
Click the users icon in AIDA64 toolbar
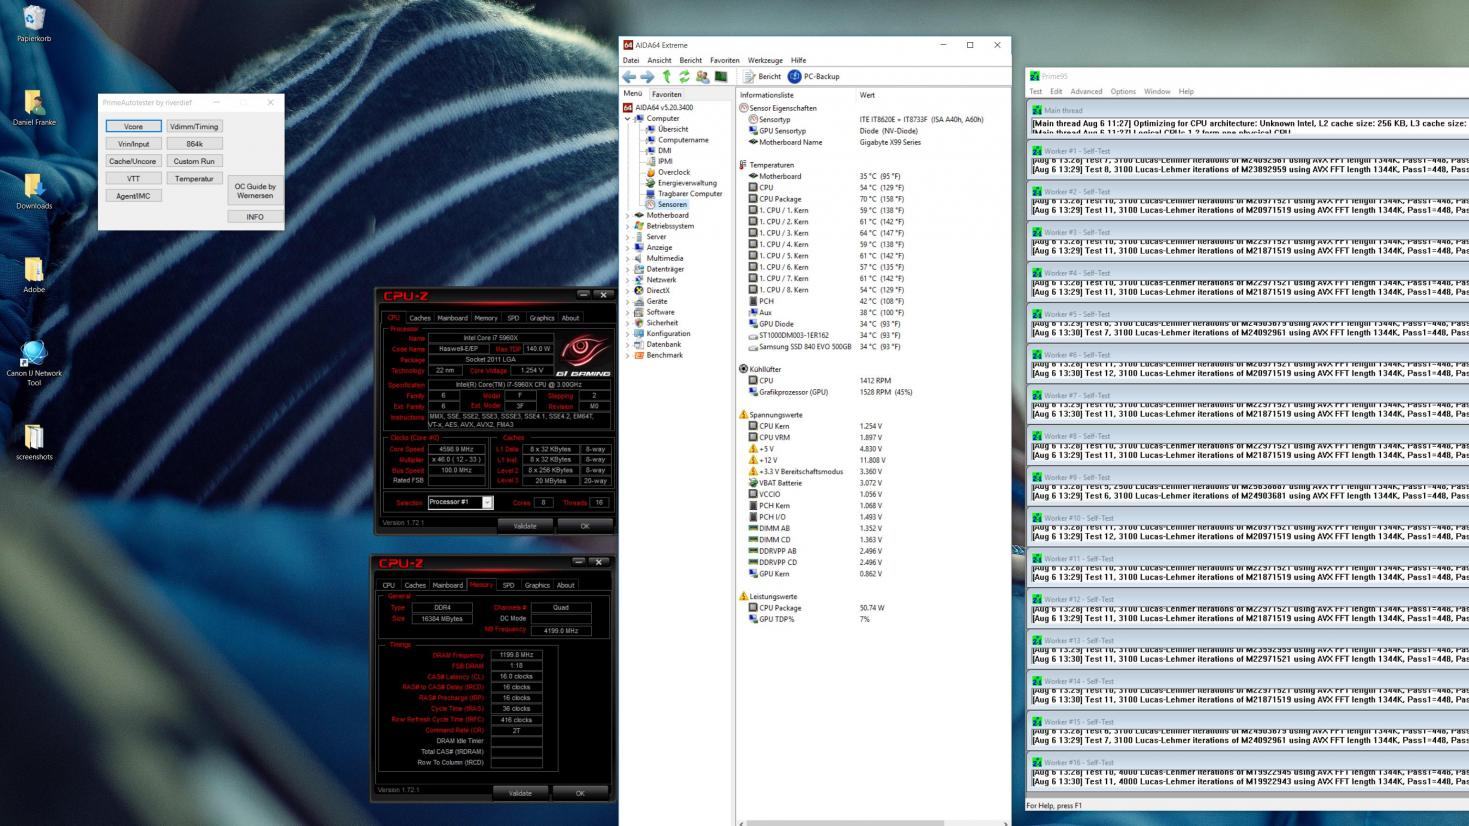pyautogui.click(x=702, y=76)
